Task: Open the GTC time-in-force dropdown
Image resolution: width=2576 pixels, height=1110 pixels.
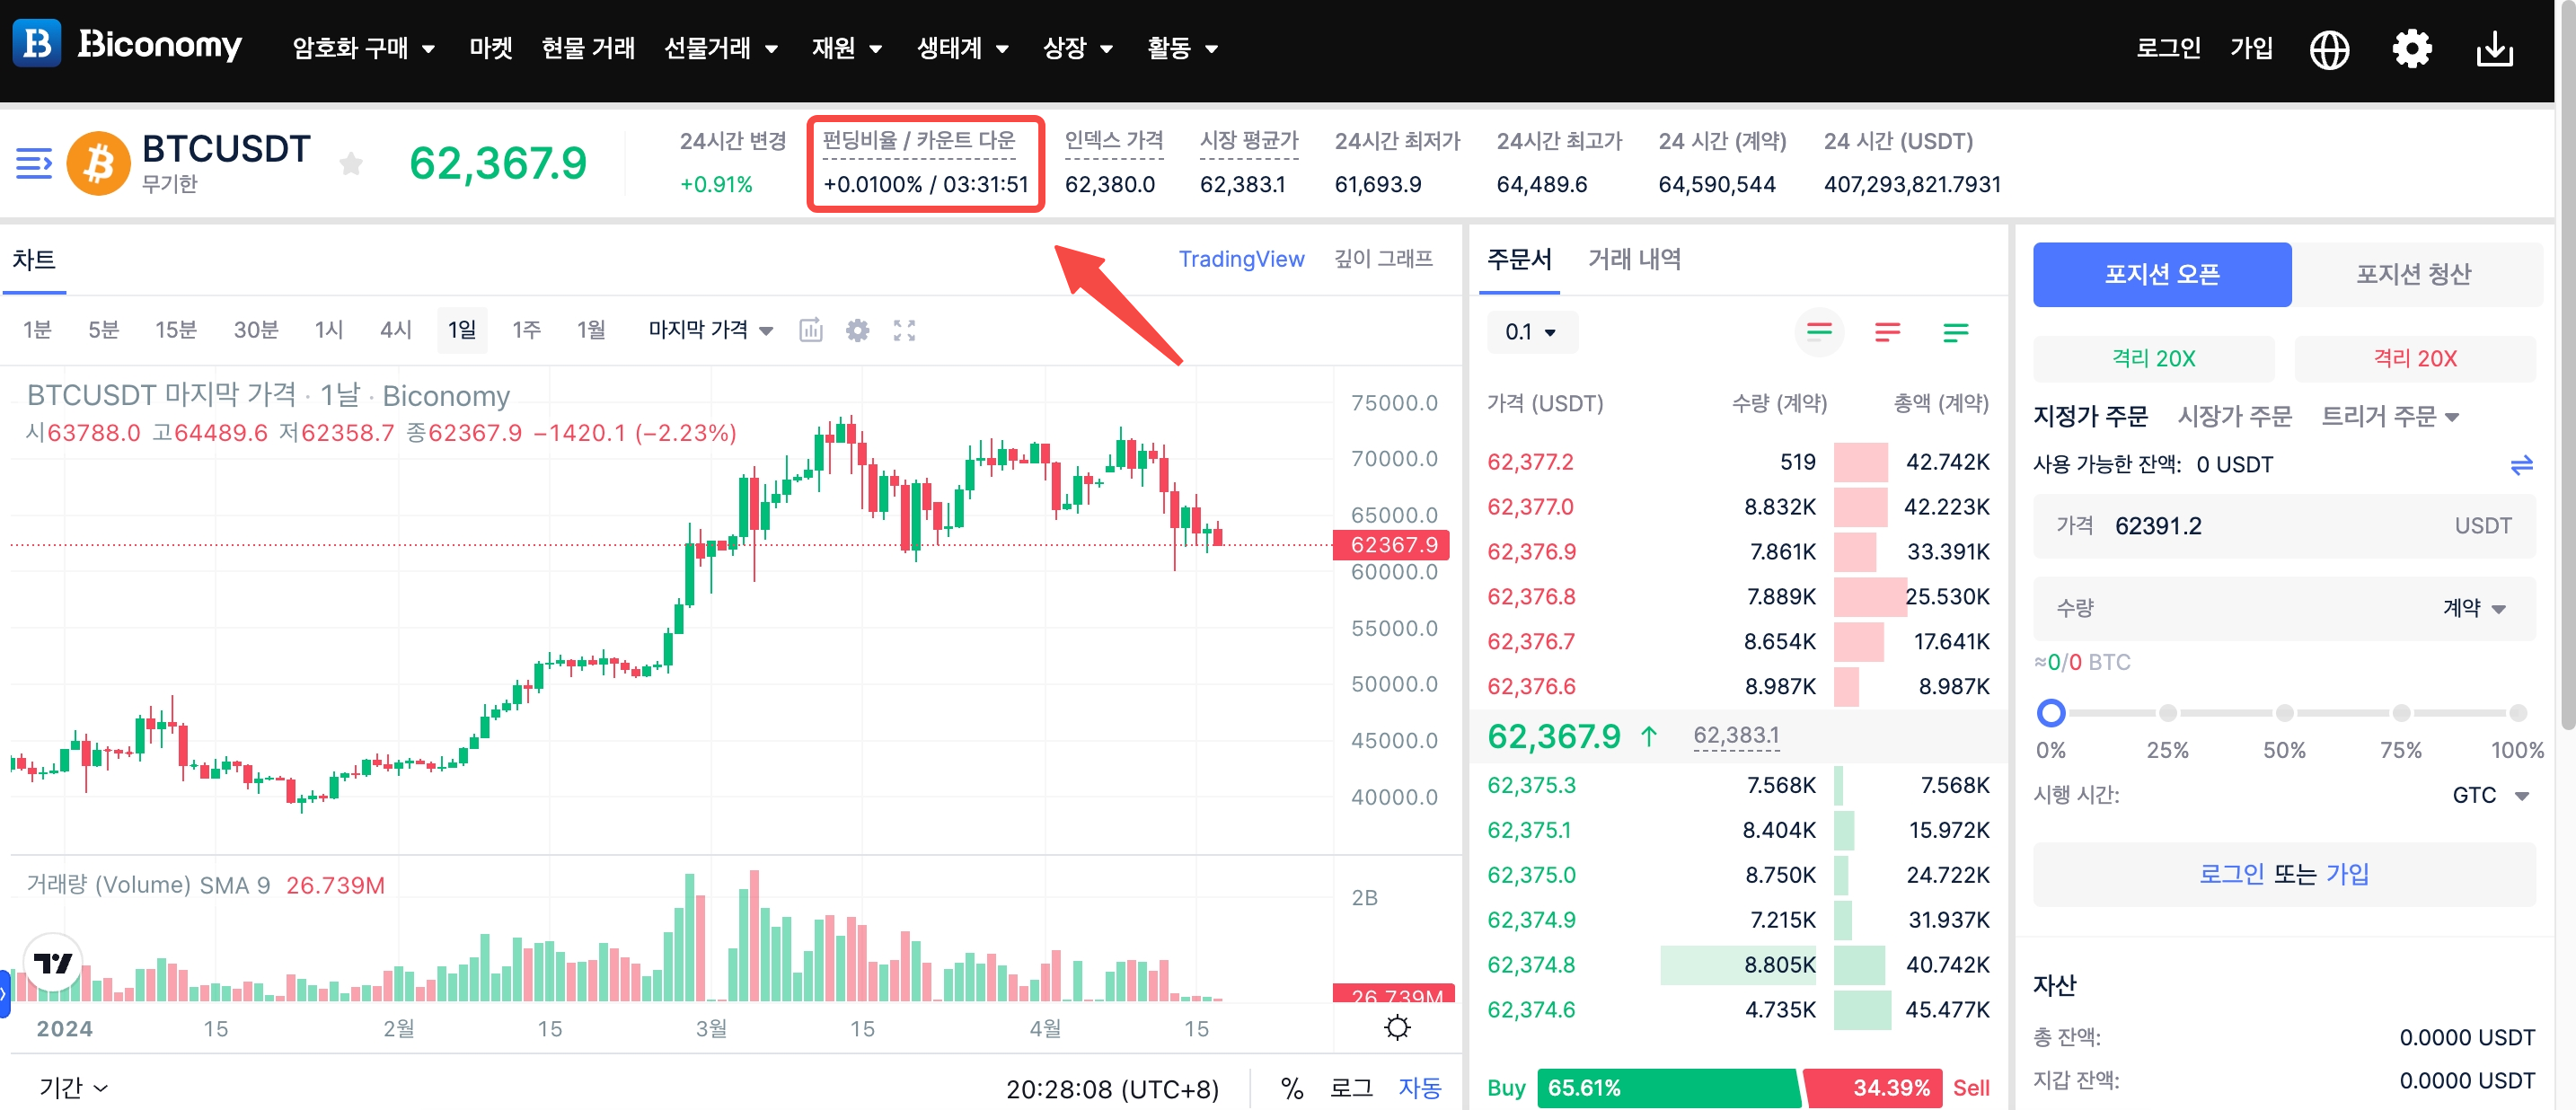Action: [x=2489, y=795]
